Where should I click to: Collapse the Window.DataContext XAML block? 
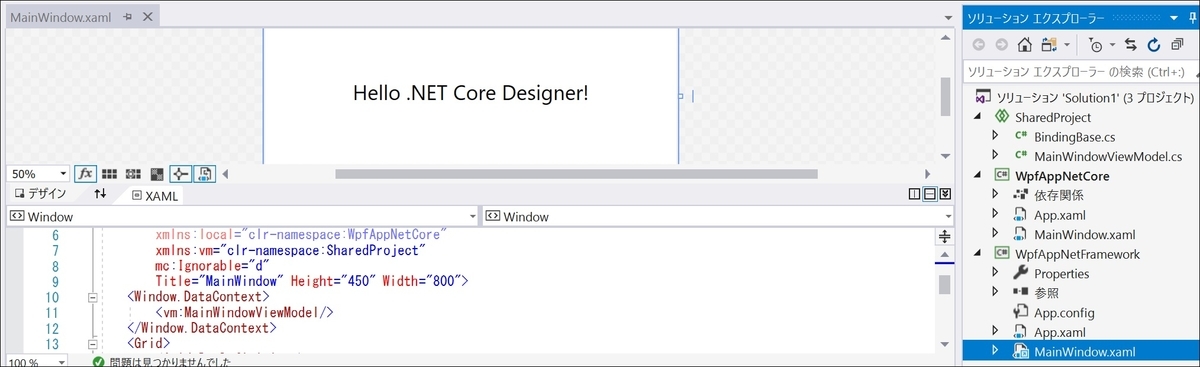pos(93,297)
